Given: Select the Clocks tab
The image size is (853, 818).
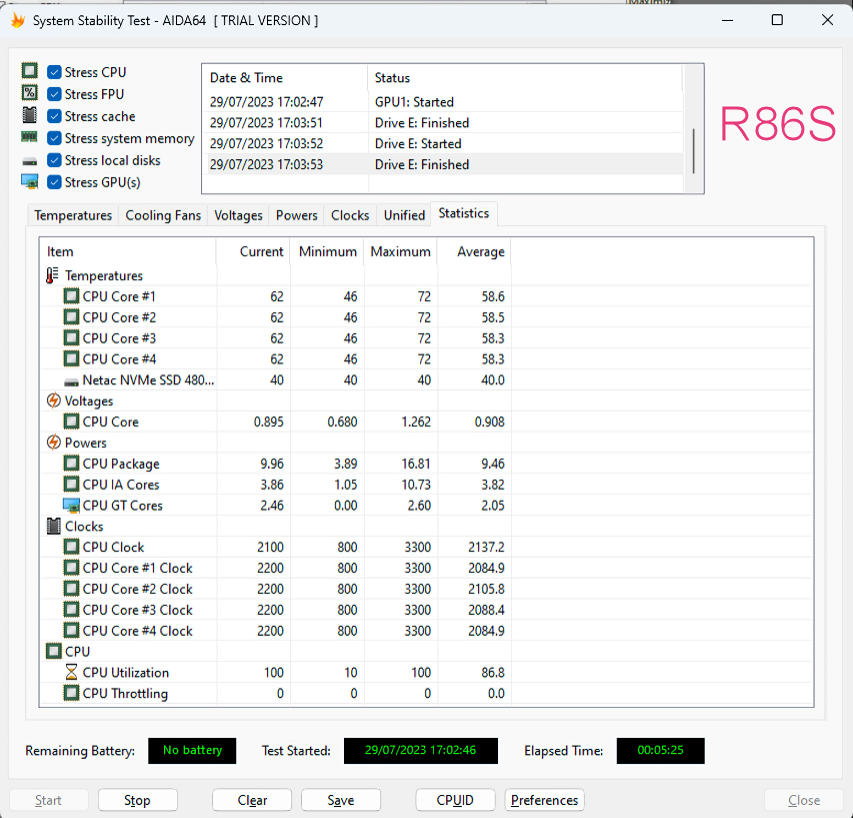Looking at the screenshot, I should pyautogui.click(x=350, y=215).
